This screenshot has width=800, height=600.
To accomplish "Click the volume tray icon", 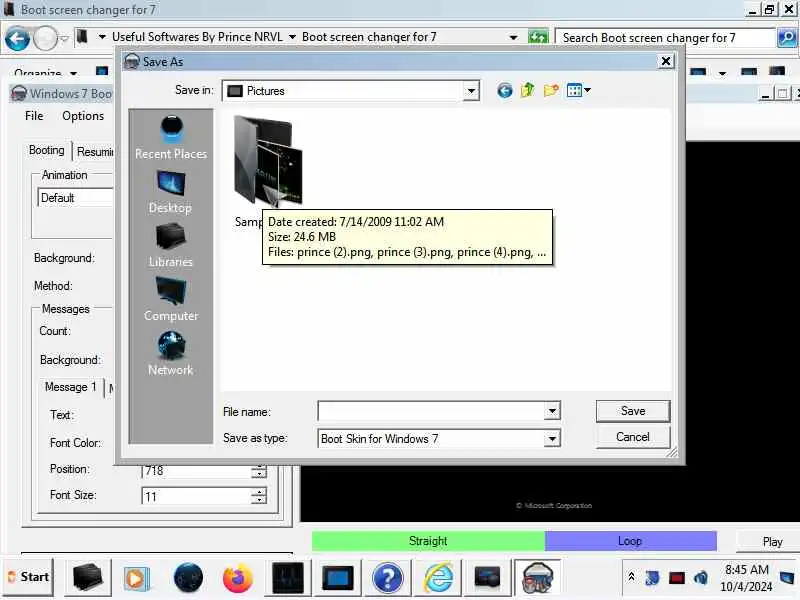I will pos(701,578).
